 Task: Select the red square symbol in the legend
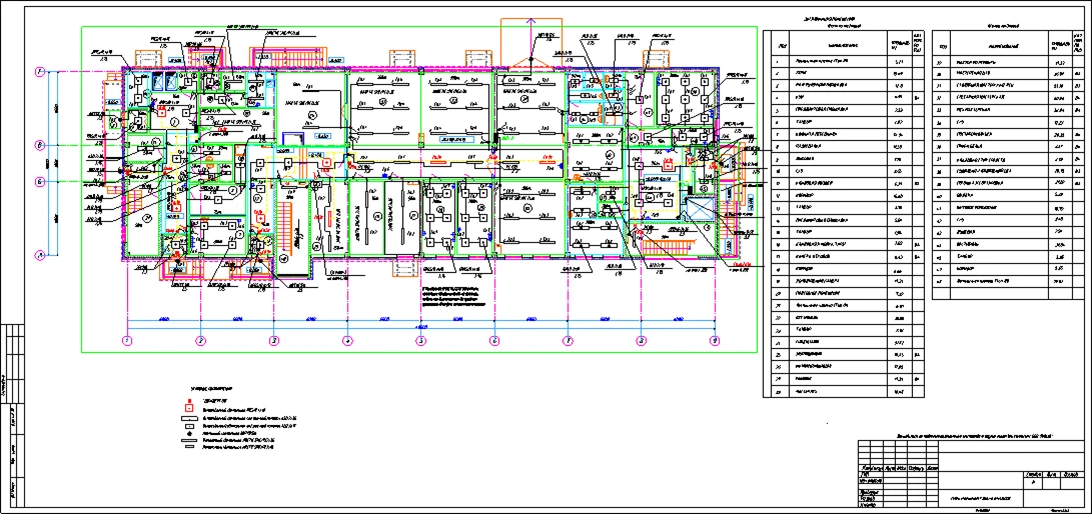tap(188, 409)
